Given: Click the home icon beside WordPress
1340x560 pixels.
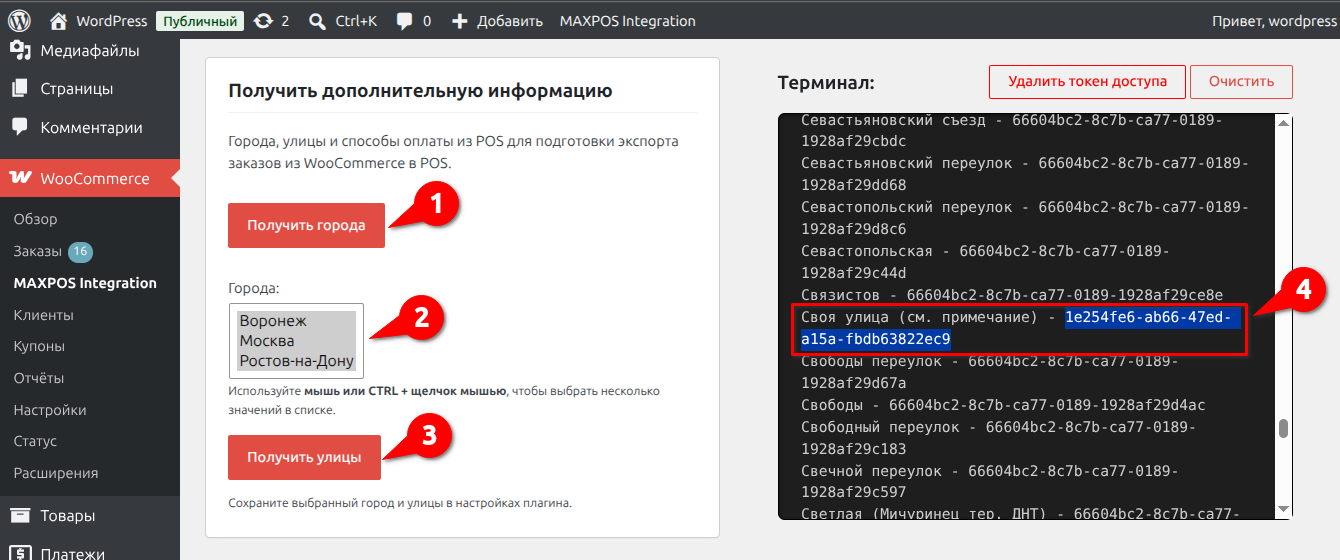Looking at the screenshot, I should pyautogui.click(x=59, y=20).
